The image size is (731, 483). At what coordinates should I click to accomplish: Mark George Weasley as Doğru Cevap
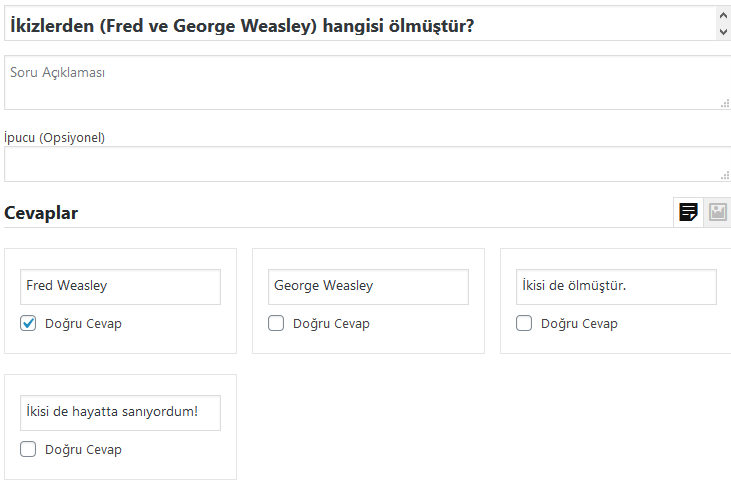[x=276, y=323]
